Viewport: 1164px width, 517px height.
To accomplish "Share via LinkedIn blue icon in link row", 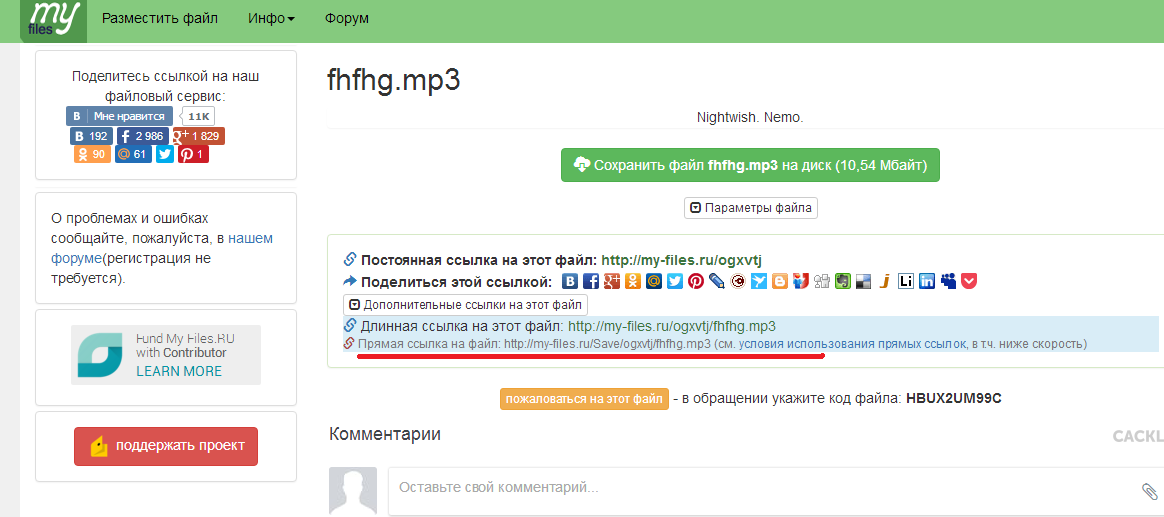I will pyautogui.click(x=926, y=282).
